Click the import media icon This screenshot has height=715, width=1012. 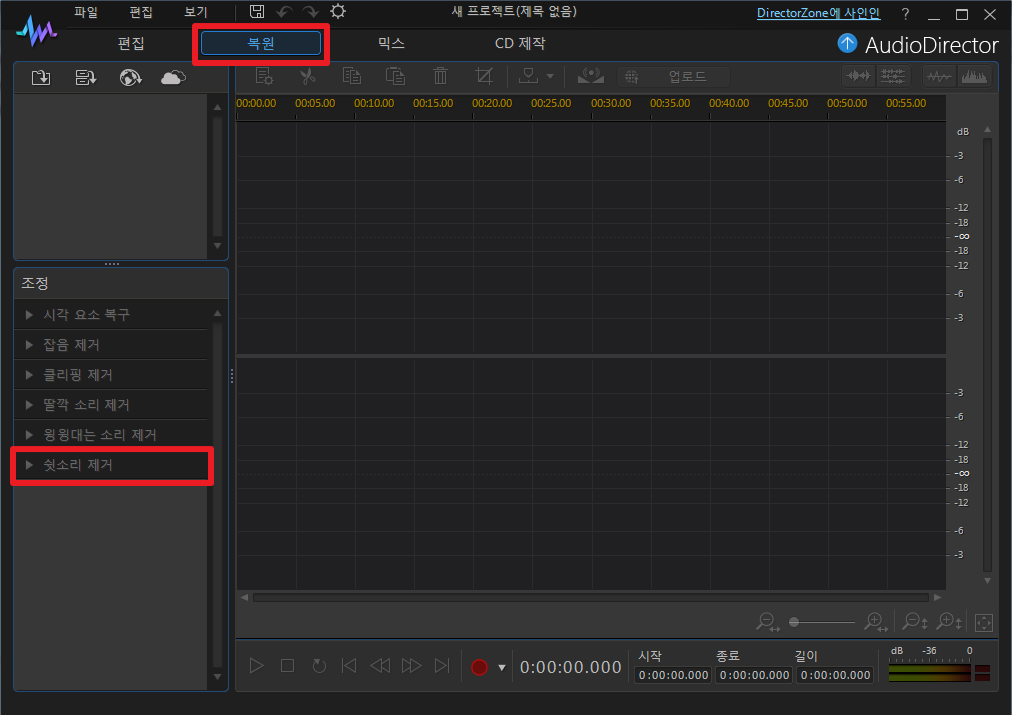pos(41,77)
